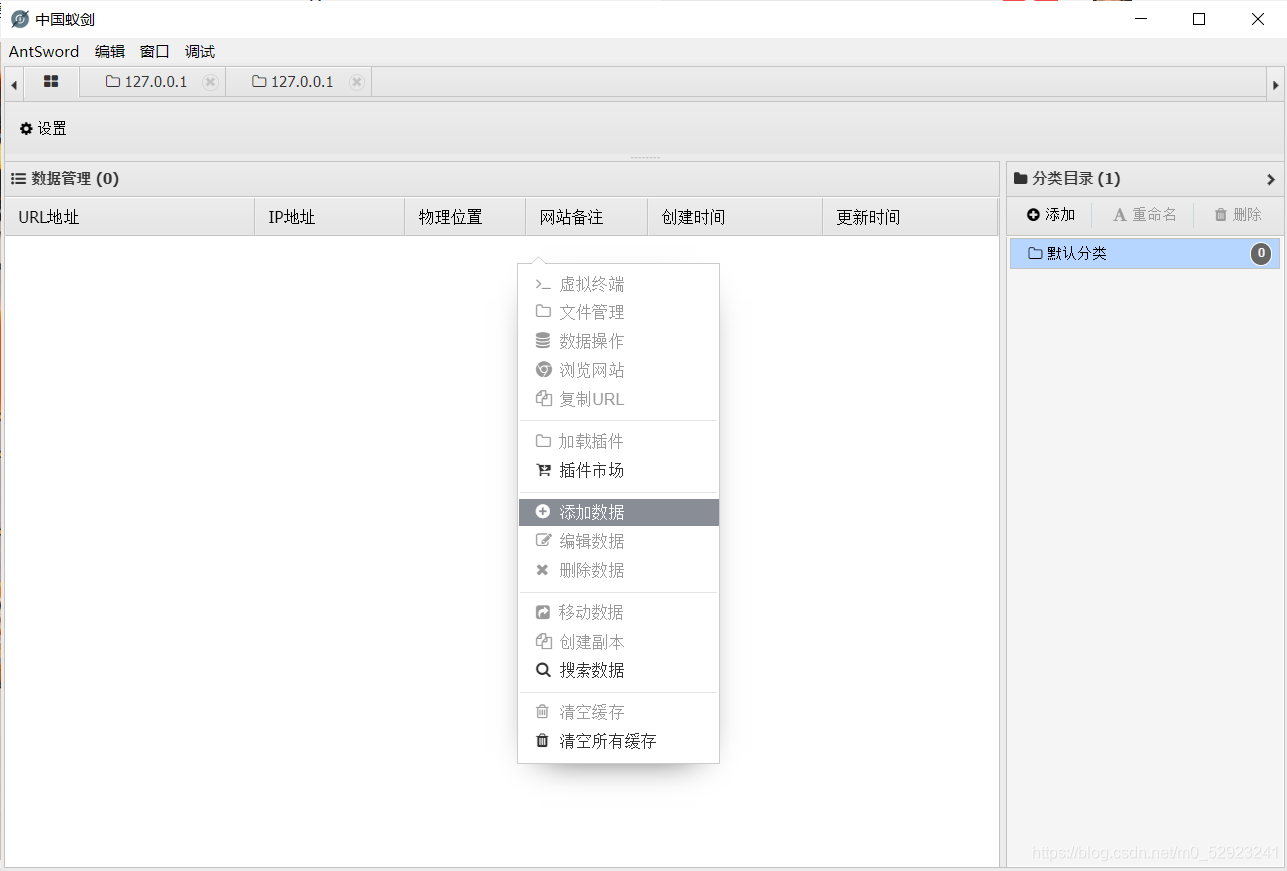Maximize the 中国蚁剑 window

(x=1199, y=19)
